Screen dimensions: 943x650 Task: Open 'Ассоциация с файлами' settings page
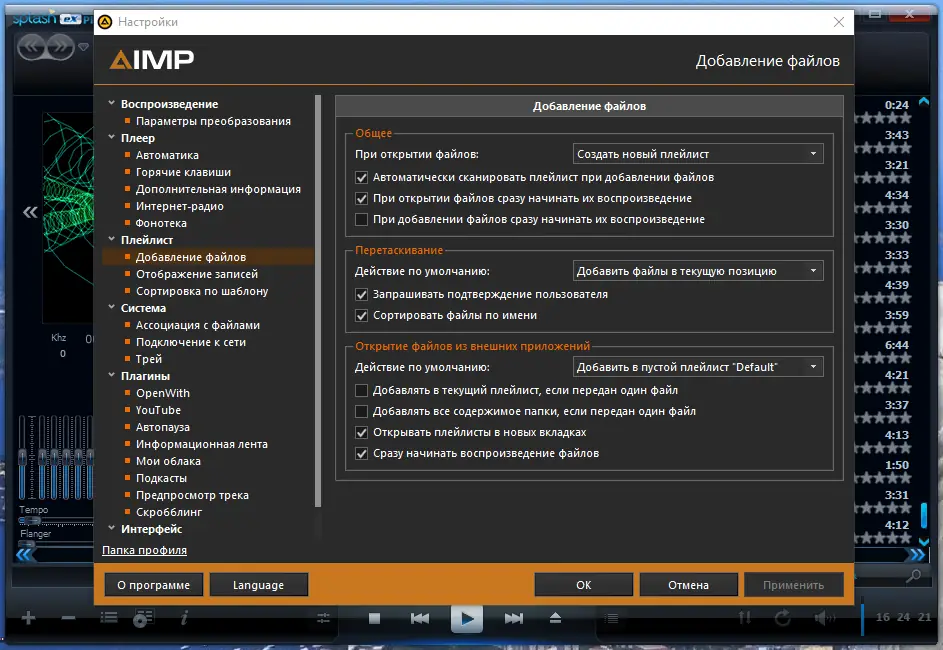tap(198, 325)
